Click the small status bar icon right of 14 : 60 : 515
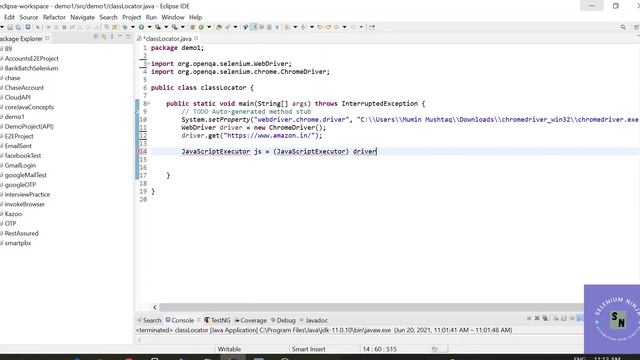The image size is (640, 360). pyautogui.click(x=434, y=349)
